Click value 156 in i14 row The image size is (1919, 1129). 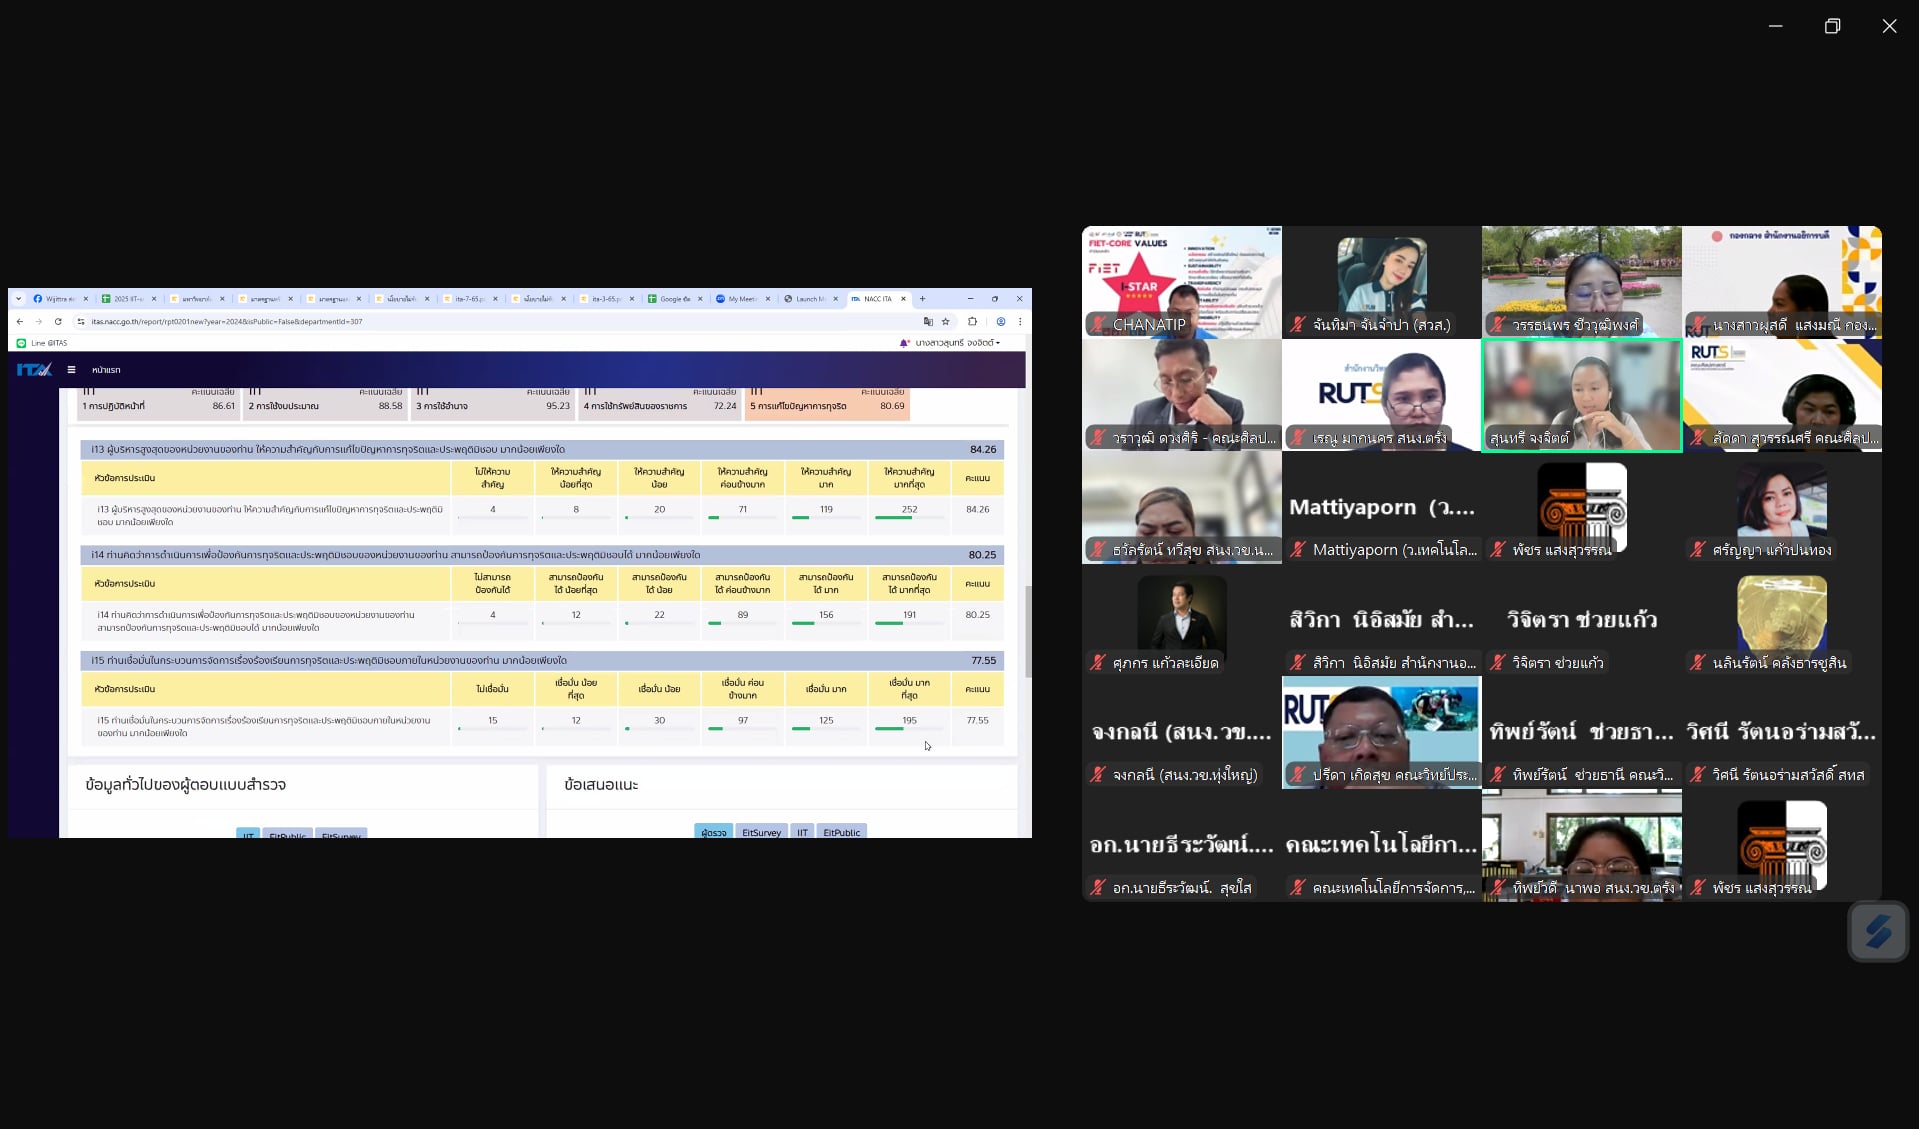tap(826, 615)
